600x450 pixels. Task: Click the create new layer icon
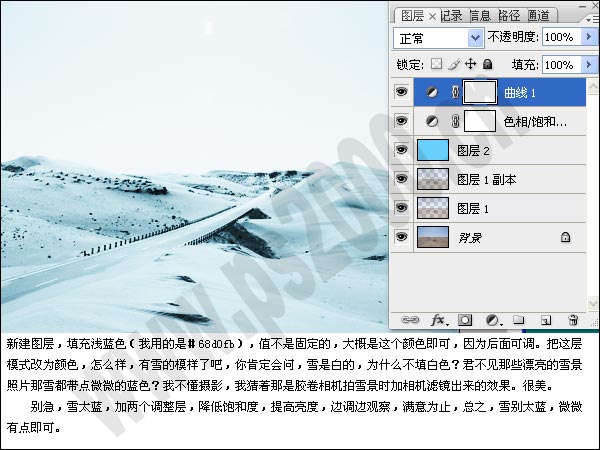tap(546, 320)
